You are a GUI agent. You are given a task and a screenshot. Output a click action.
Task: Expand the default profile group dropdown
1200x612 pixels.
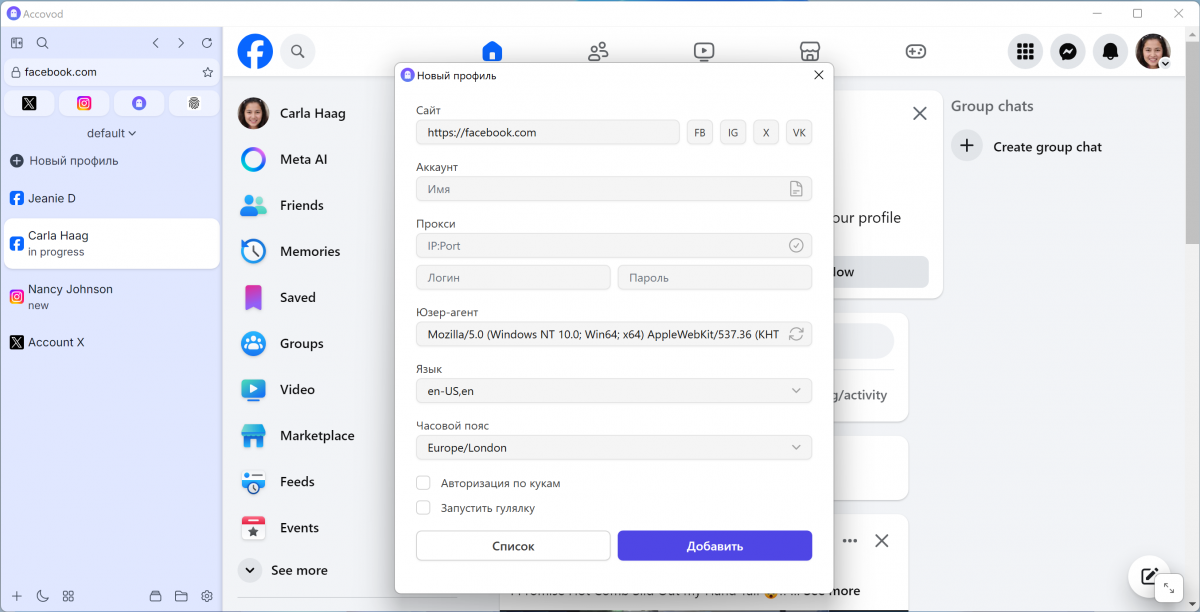click(111, 133)
